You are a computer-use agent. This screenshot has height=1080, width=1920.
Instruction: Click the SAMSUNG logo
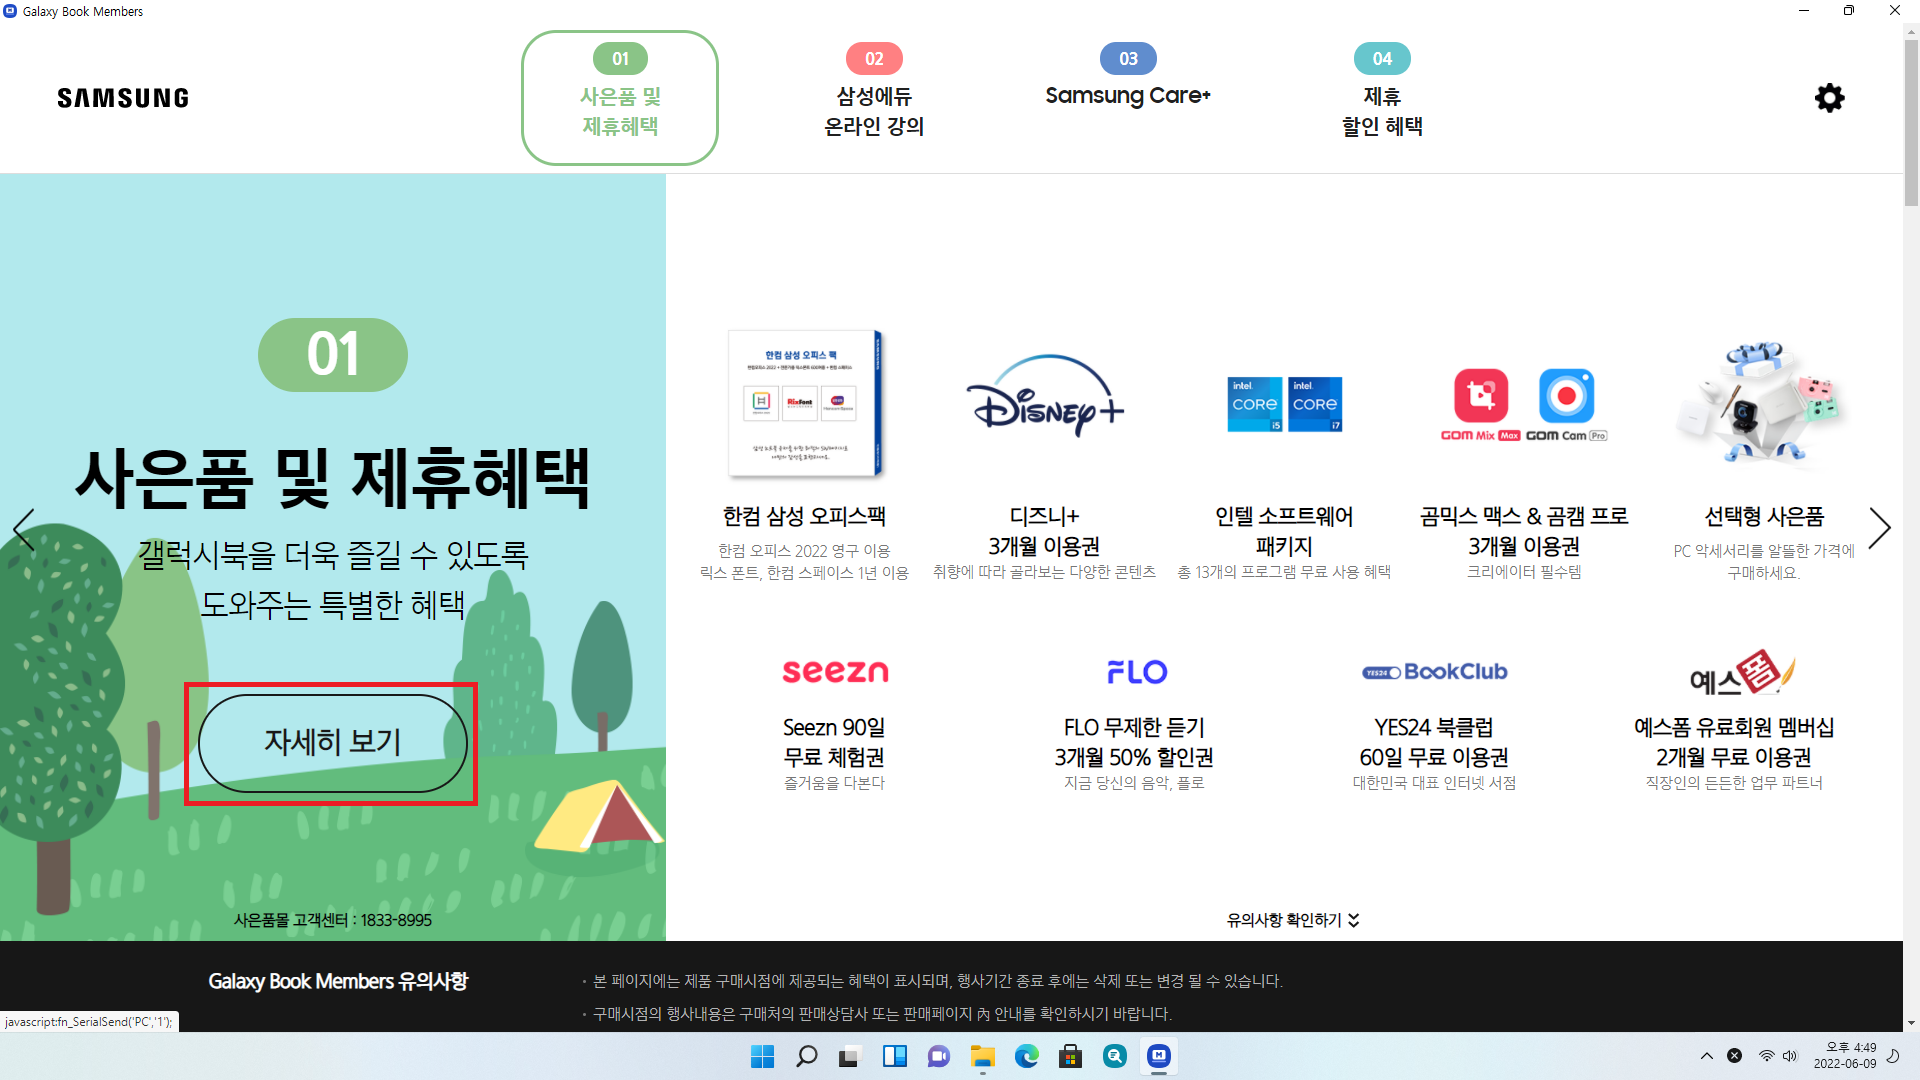tap(123, 98)
